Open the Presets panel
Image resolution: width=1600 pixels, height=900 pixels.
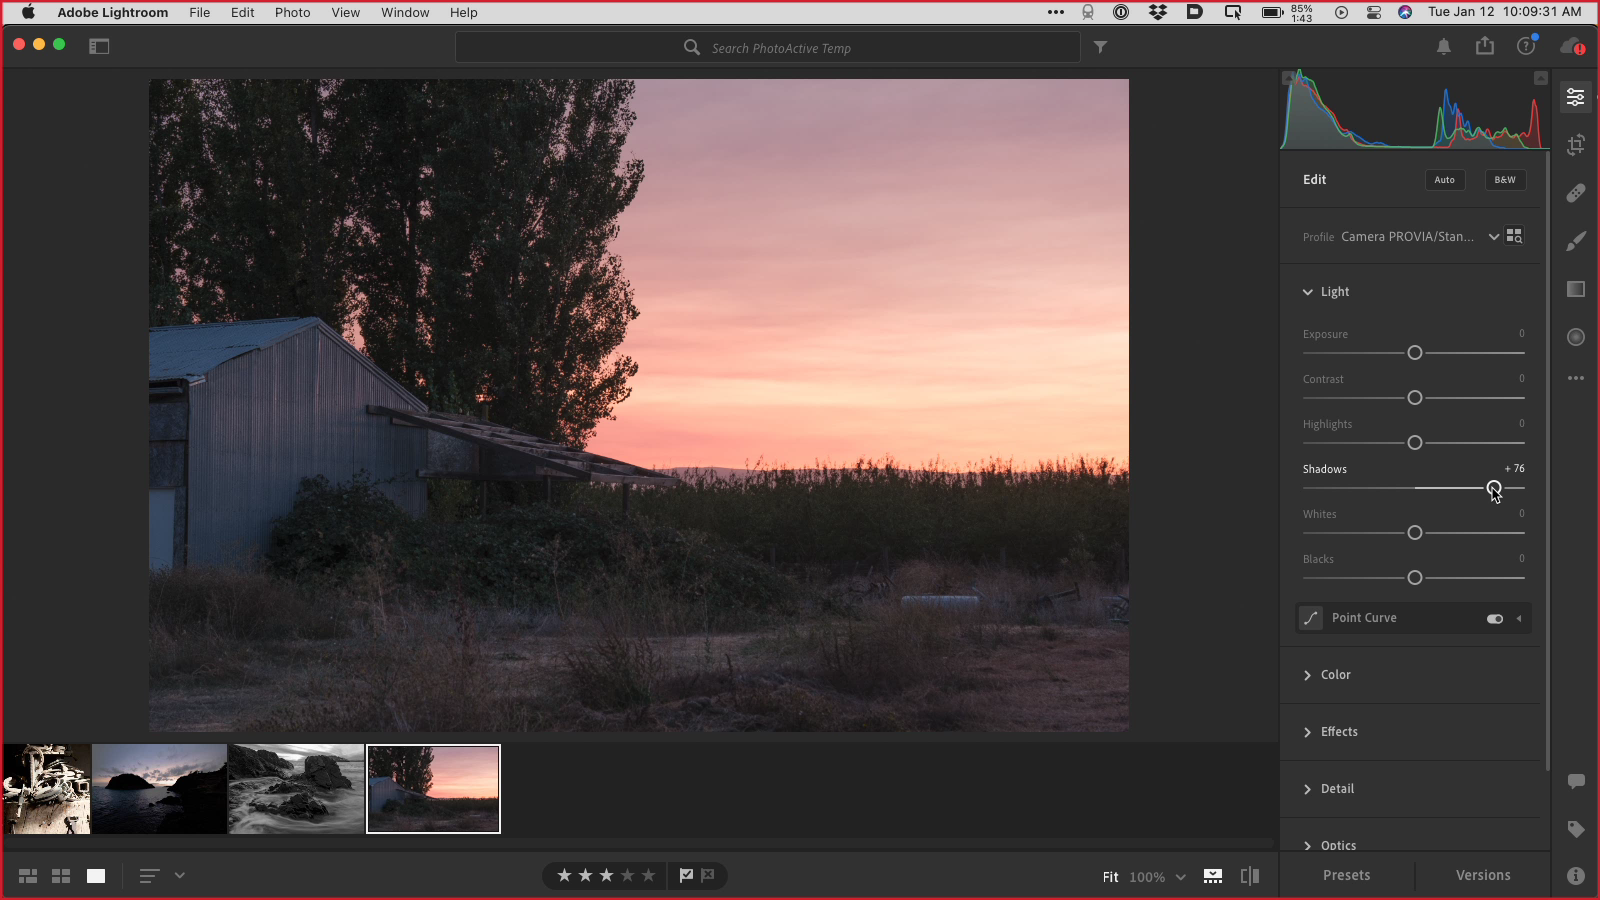pyautogui.click(x=1347, y=875)
